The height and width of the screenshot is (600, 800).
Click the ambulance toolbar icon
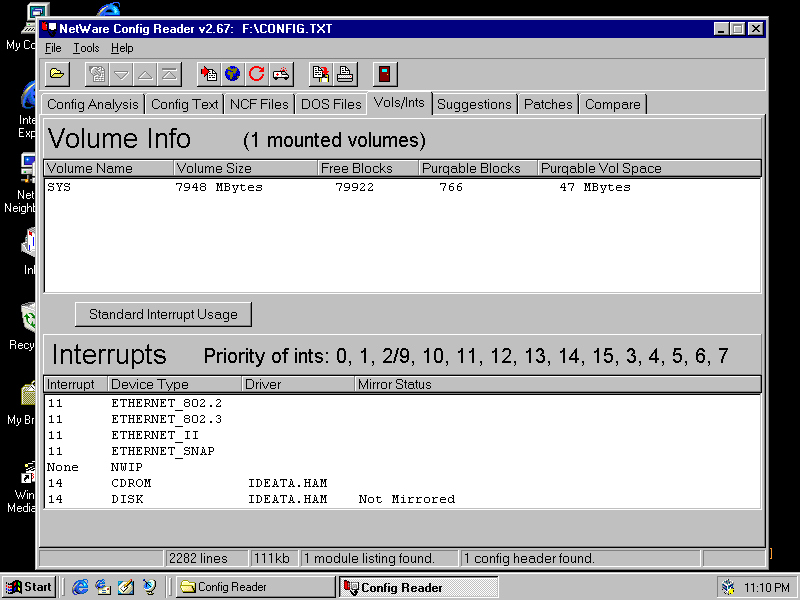281,74
